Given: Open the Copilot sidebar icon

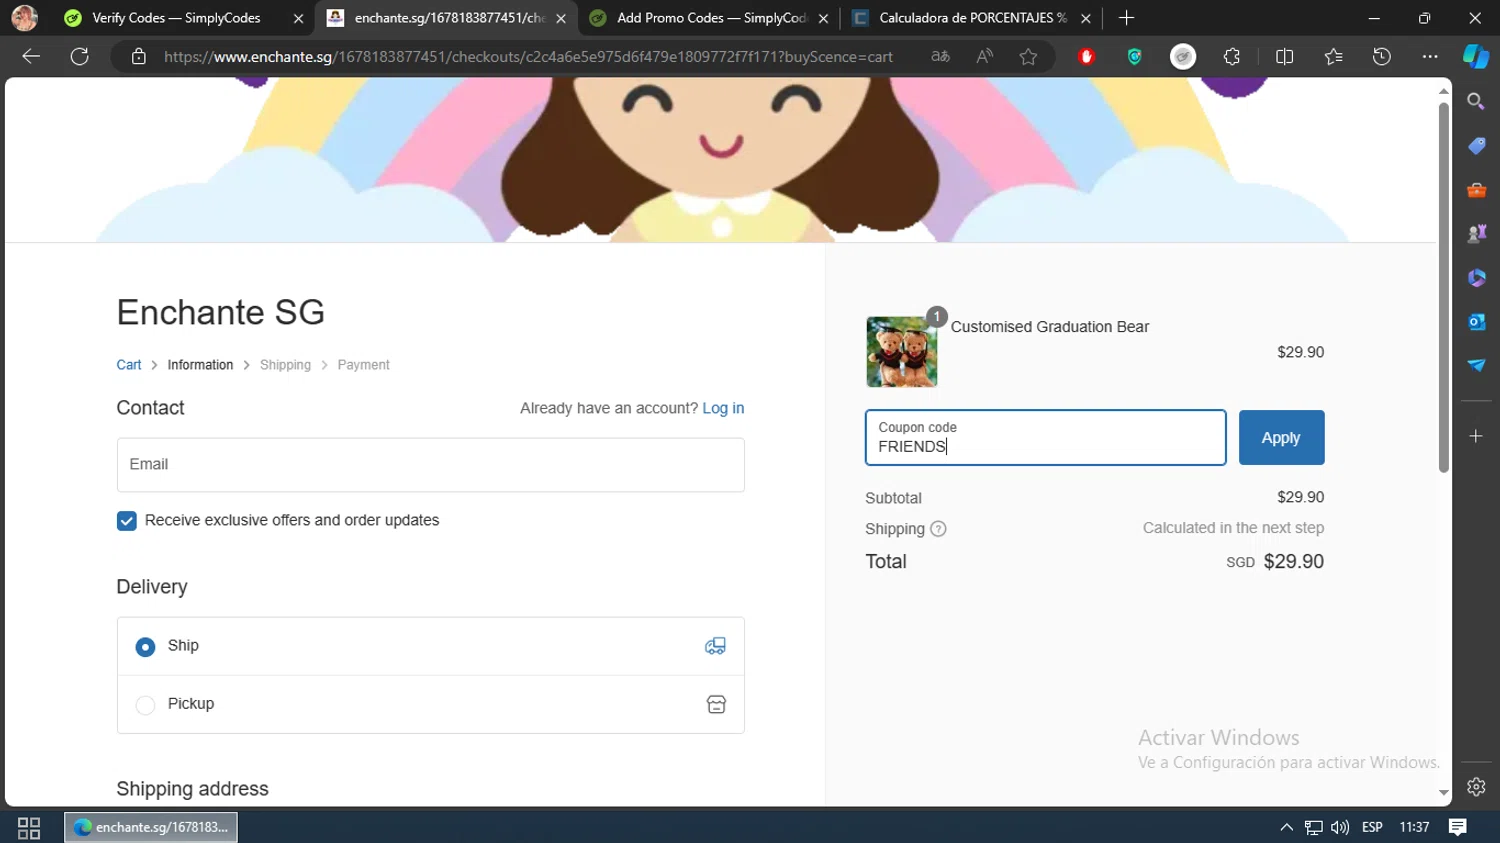Looking at the screenshot, I should [1476, 57].
